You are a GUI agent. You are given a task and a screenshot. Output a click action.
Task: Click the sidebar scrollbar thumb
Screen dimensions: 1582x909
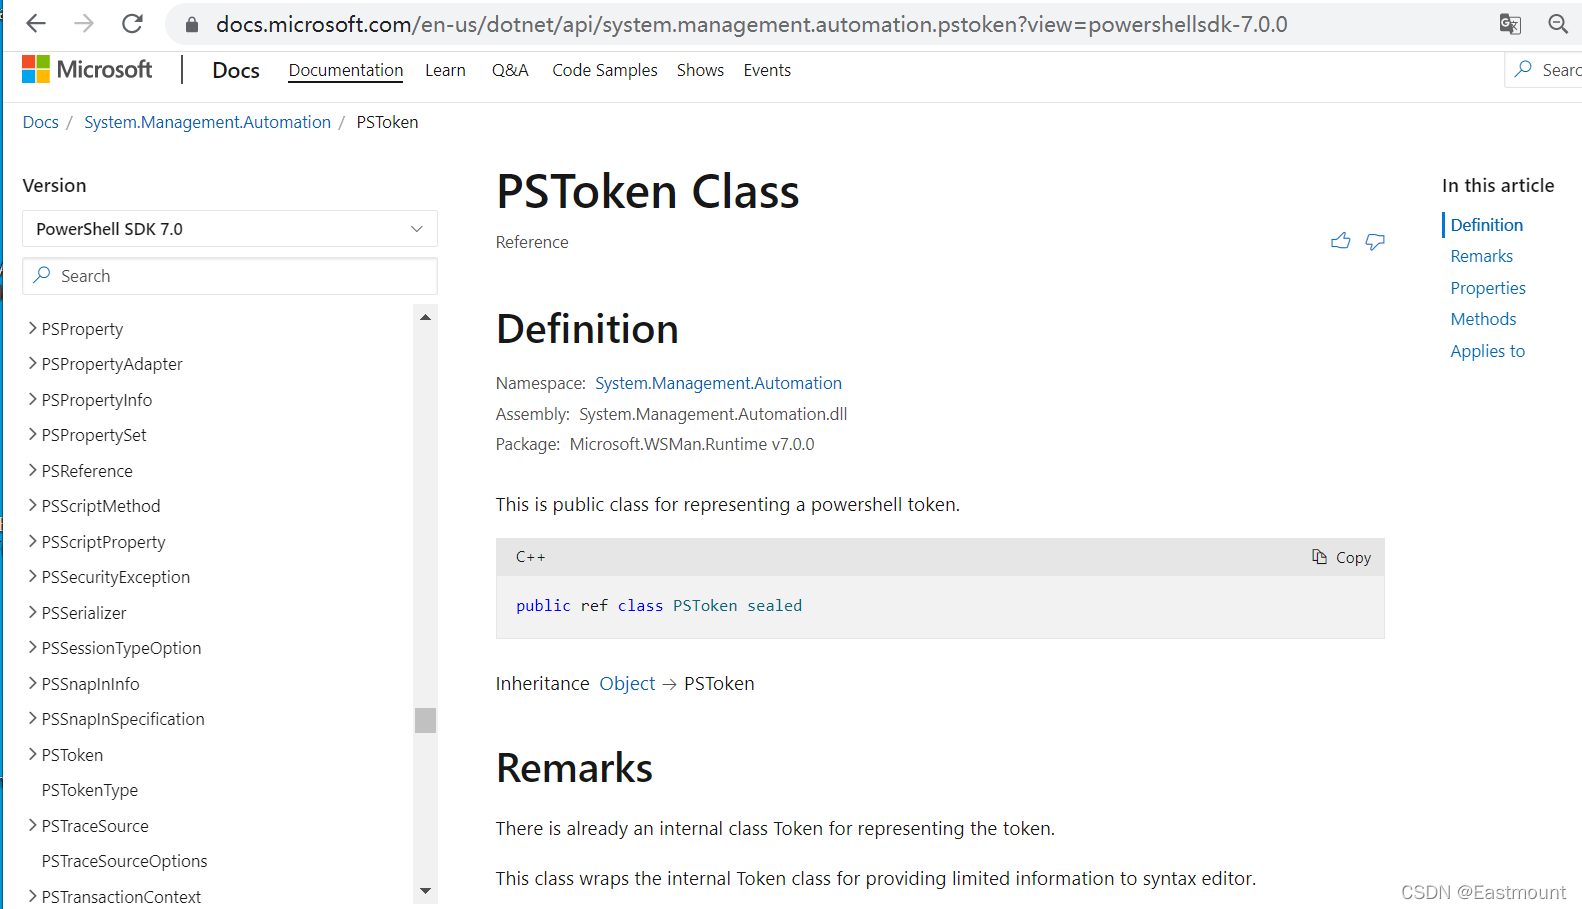click(x=425, y=720)
